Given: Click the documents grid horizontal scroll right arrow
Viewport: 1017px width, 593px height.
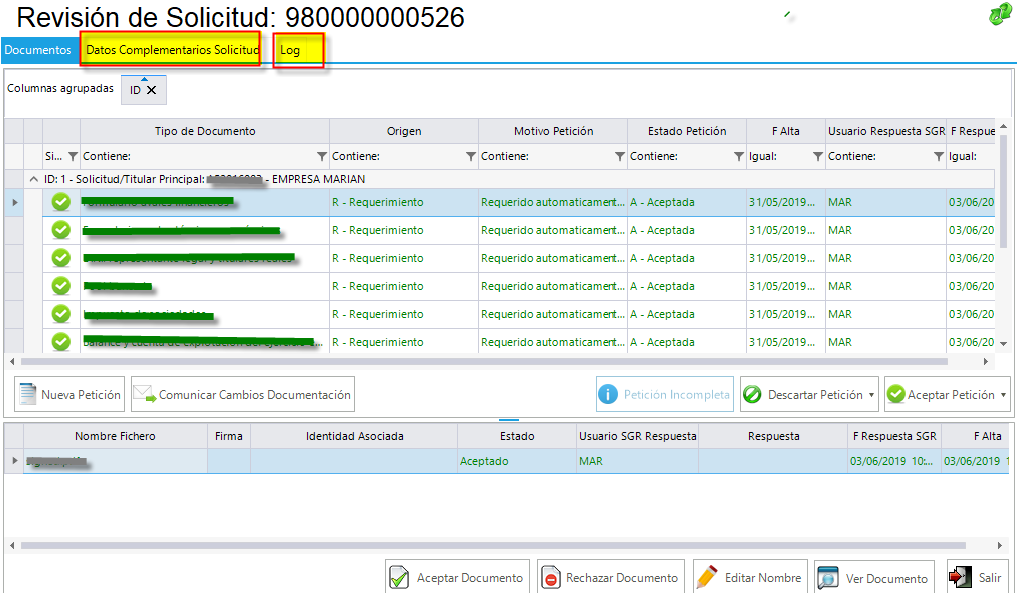Looking at the screenshot, I should coord(986,361).
